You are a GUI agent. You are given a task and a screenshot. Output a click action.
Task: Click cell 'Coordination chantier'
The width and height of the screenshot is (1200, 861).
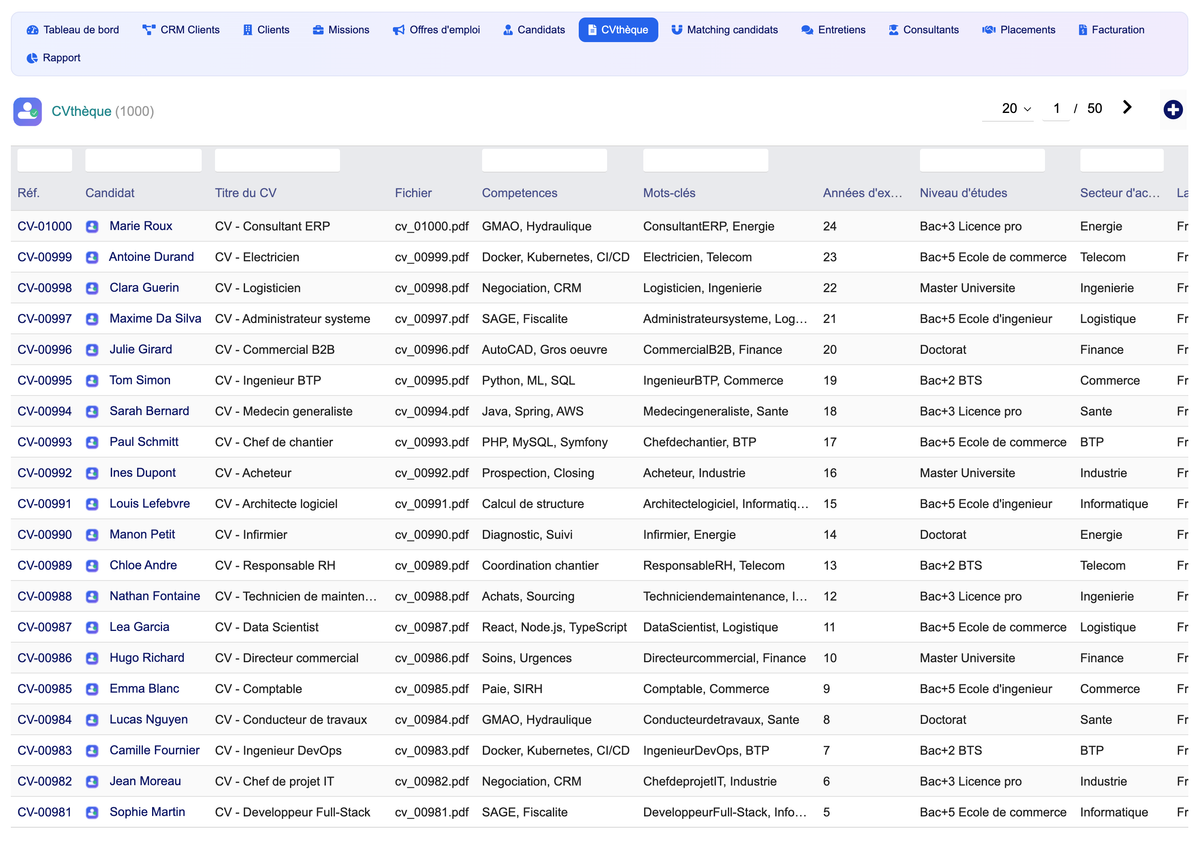tap(540, 566)
